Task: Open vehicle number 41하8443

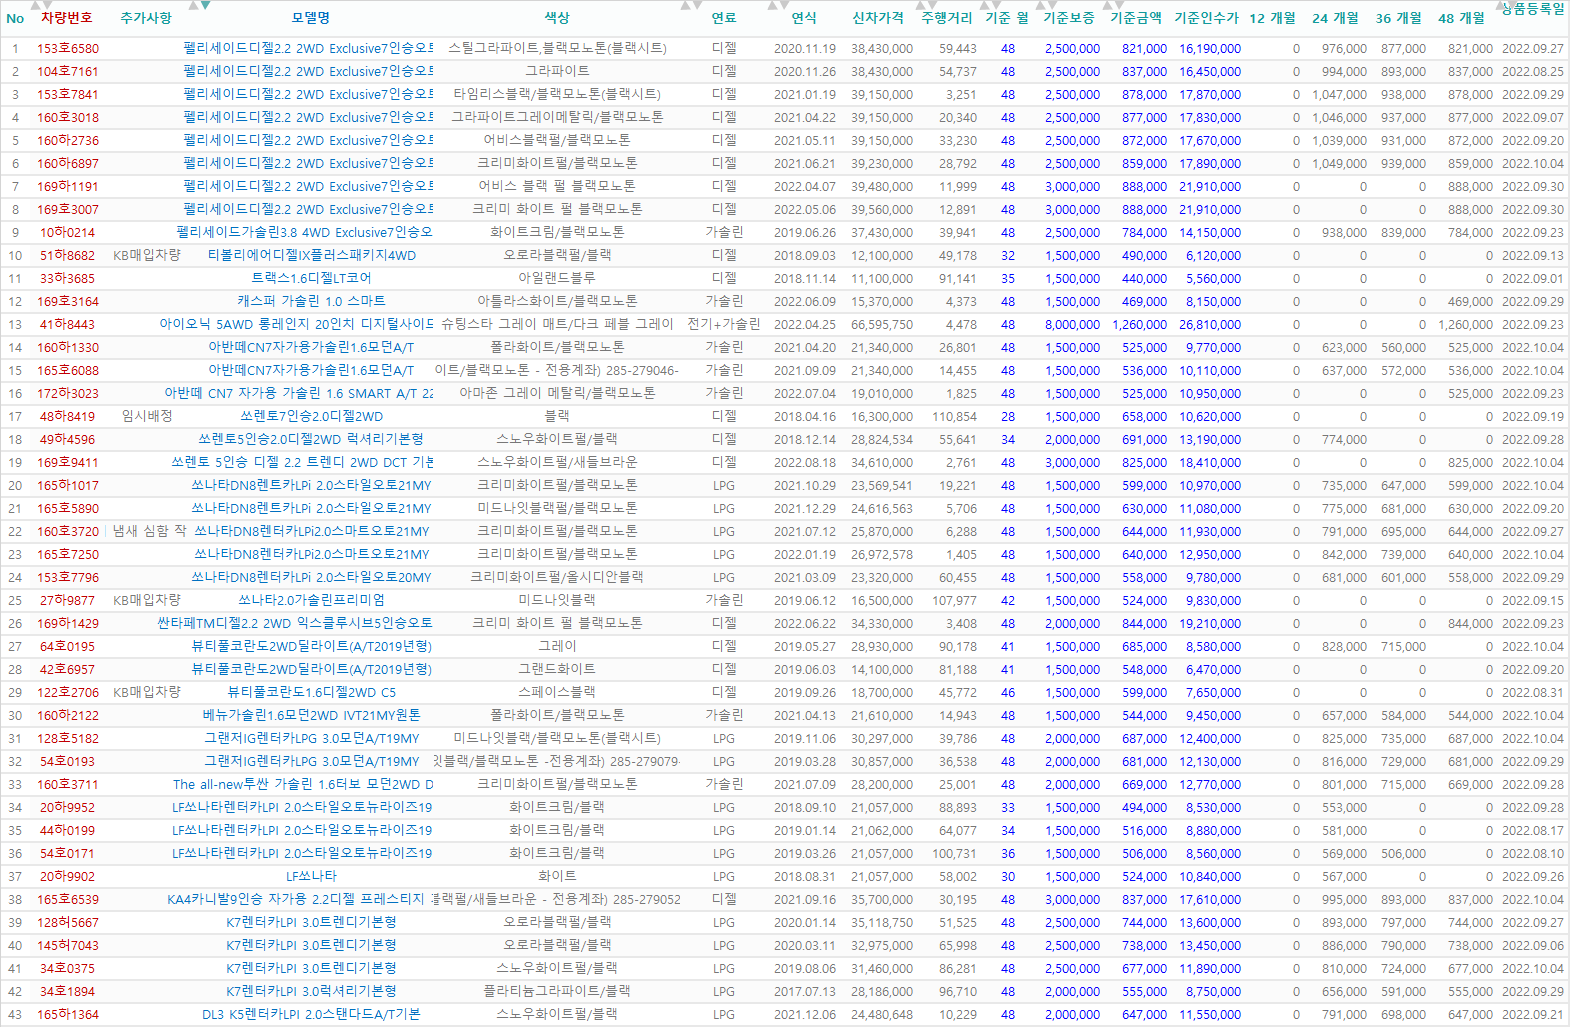Action: tap(68, 324)
